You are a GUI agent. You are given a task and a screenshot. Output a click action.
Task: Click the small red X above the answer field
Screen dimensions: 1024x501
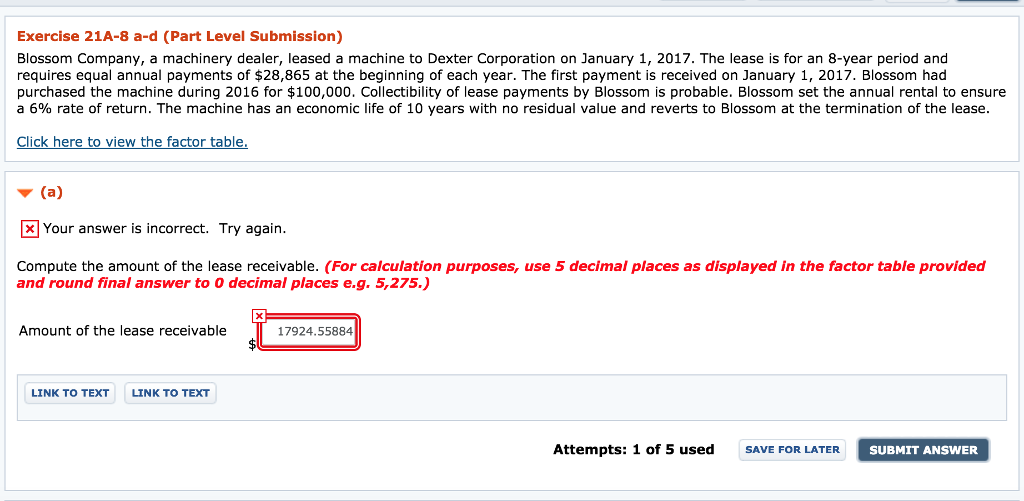click(260, 316)
